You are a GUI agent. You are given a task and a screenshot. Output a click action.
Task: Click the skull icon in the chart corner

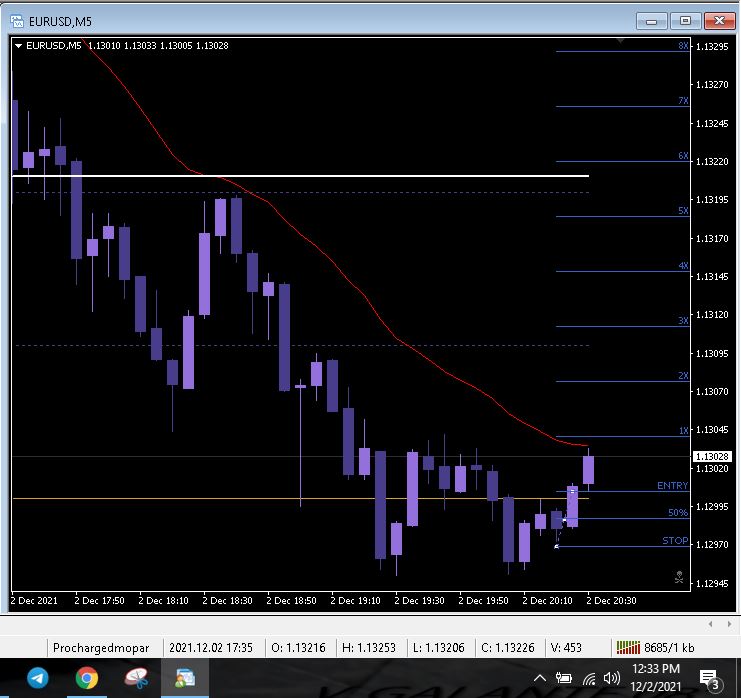[679, 577]
